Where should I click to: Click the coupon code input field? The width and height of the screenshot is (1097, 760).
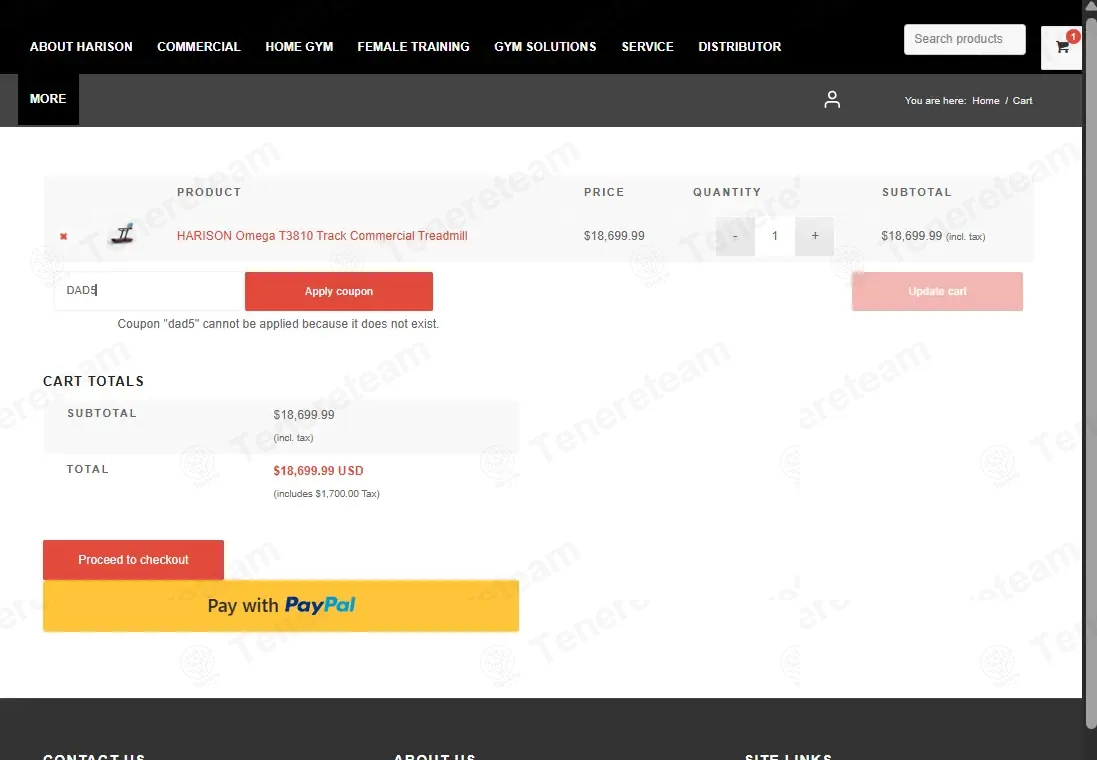click(x=149, y=290)
